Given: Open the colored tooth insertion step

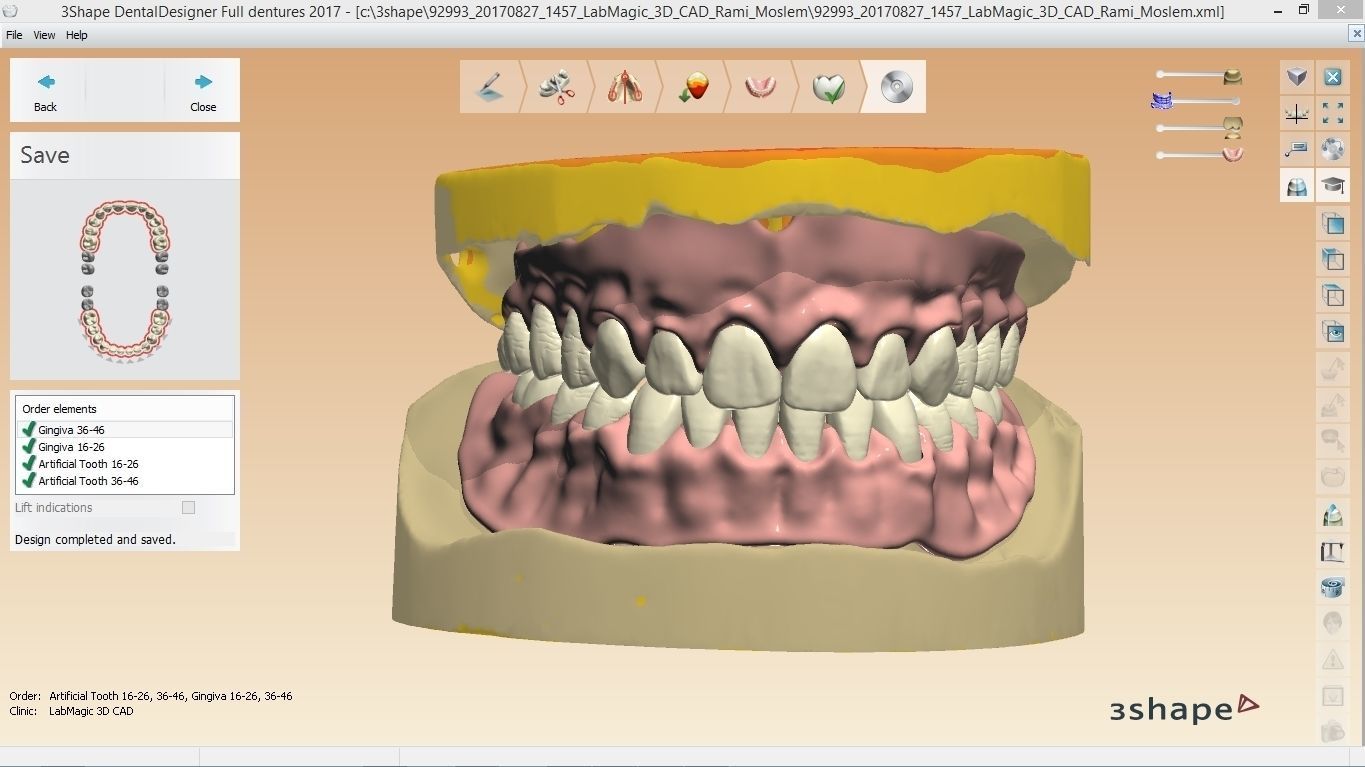Looking at the screenshot, I should click(692, 87).
